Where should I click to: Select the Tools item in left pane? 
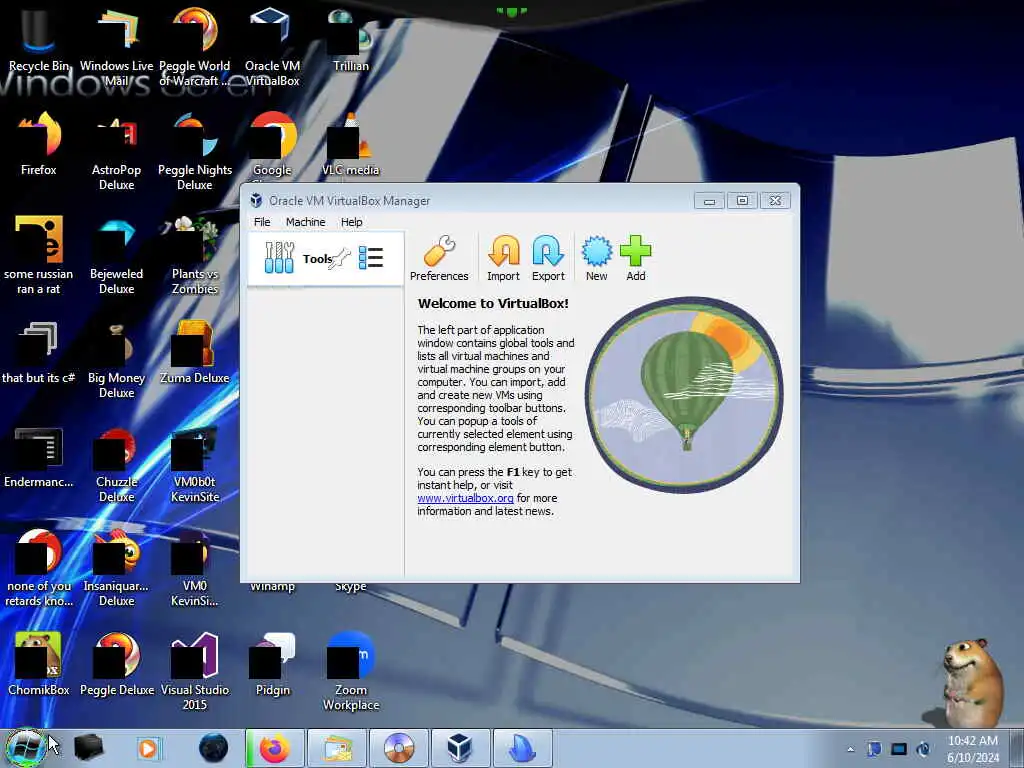click(325, 259)
